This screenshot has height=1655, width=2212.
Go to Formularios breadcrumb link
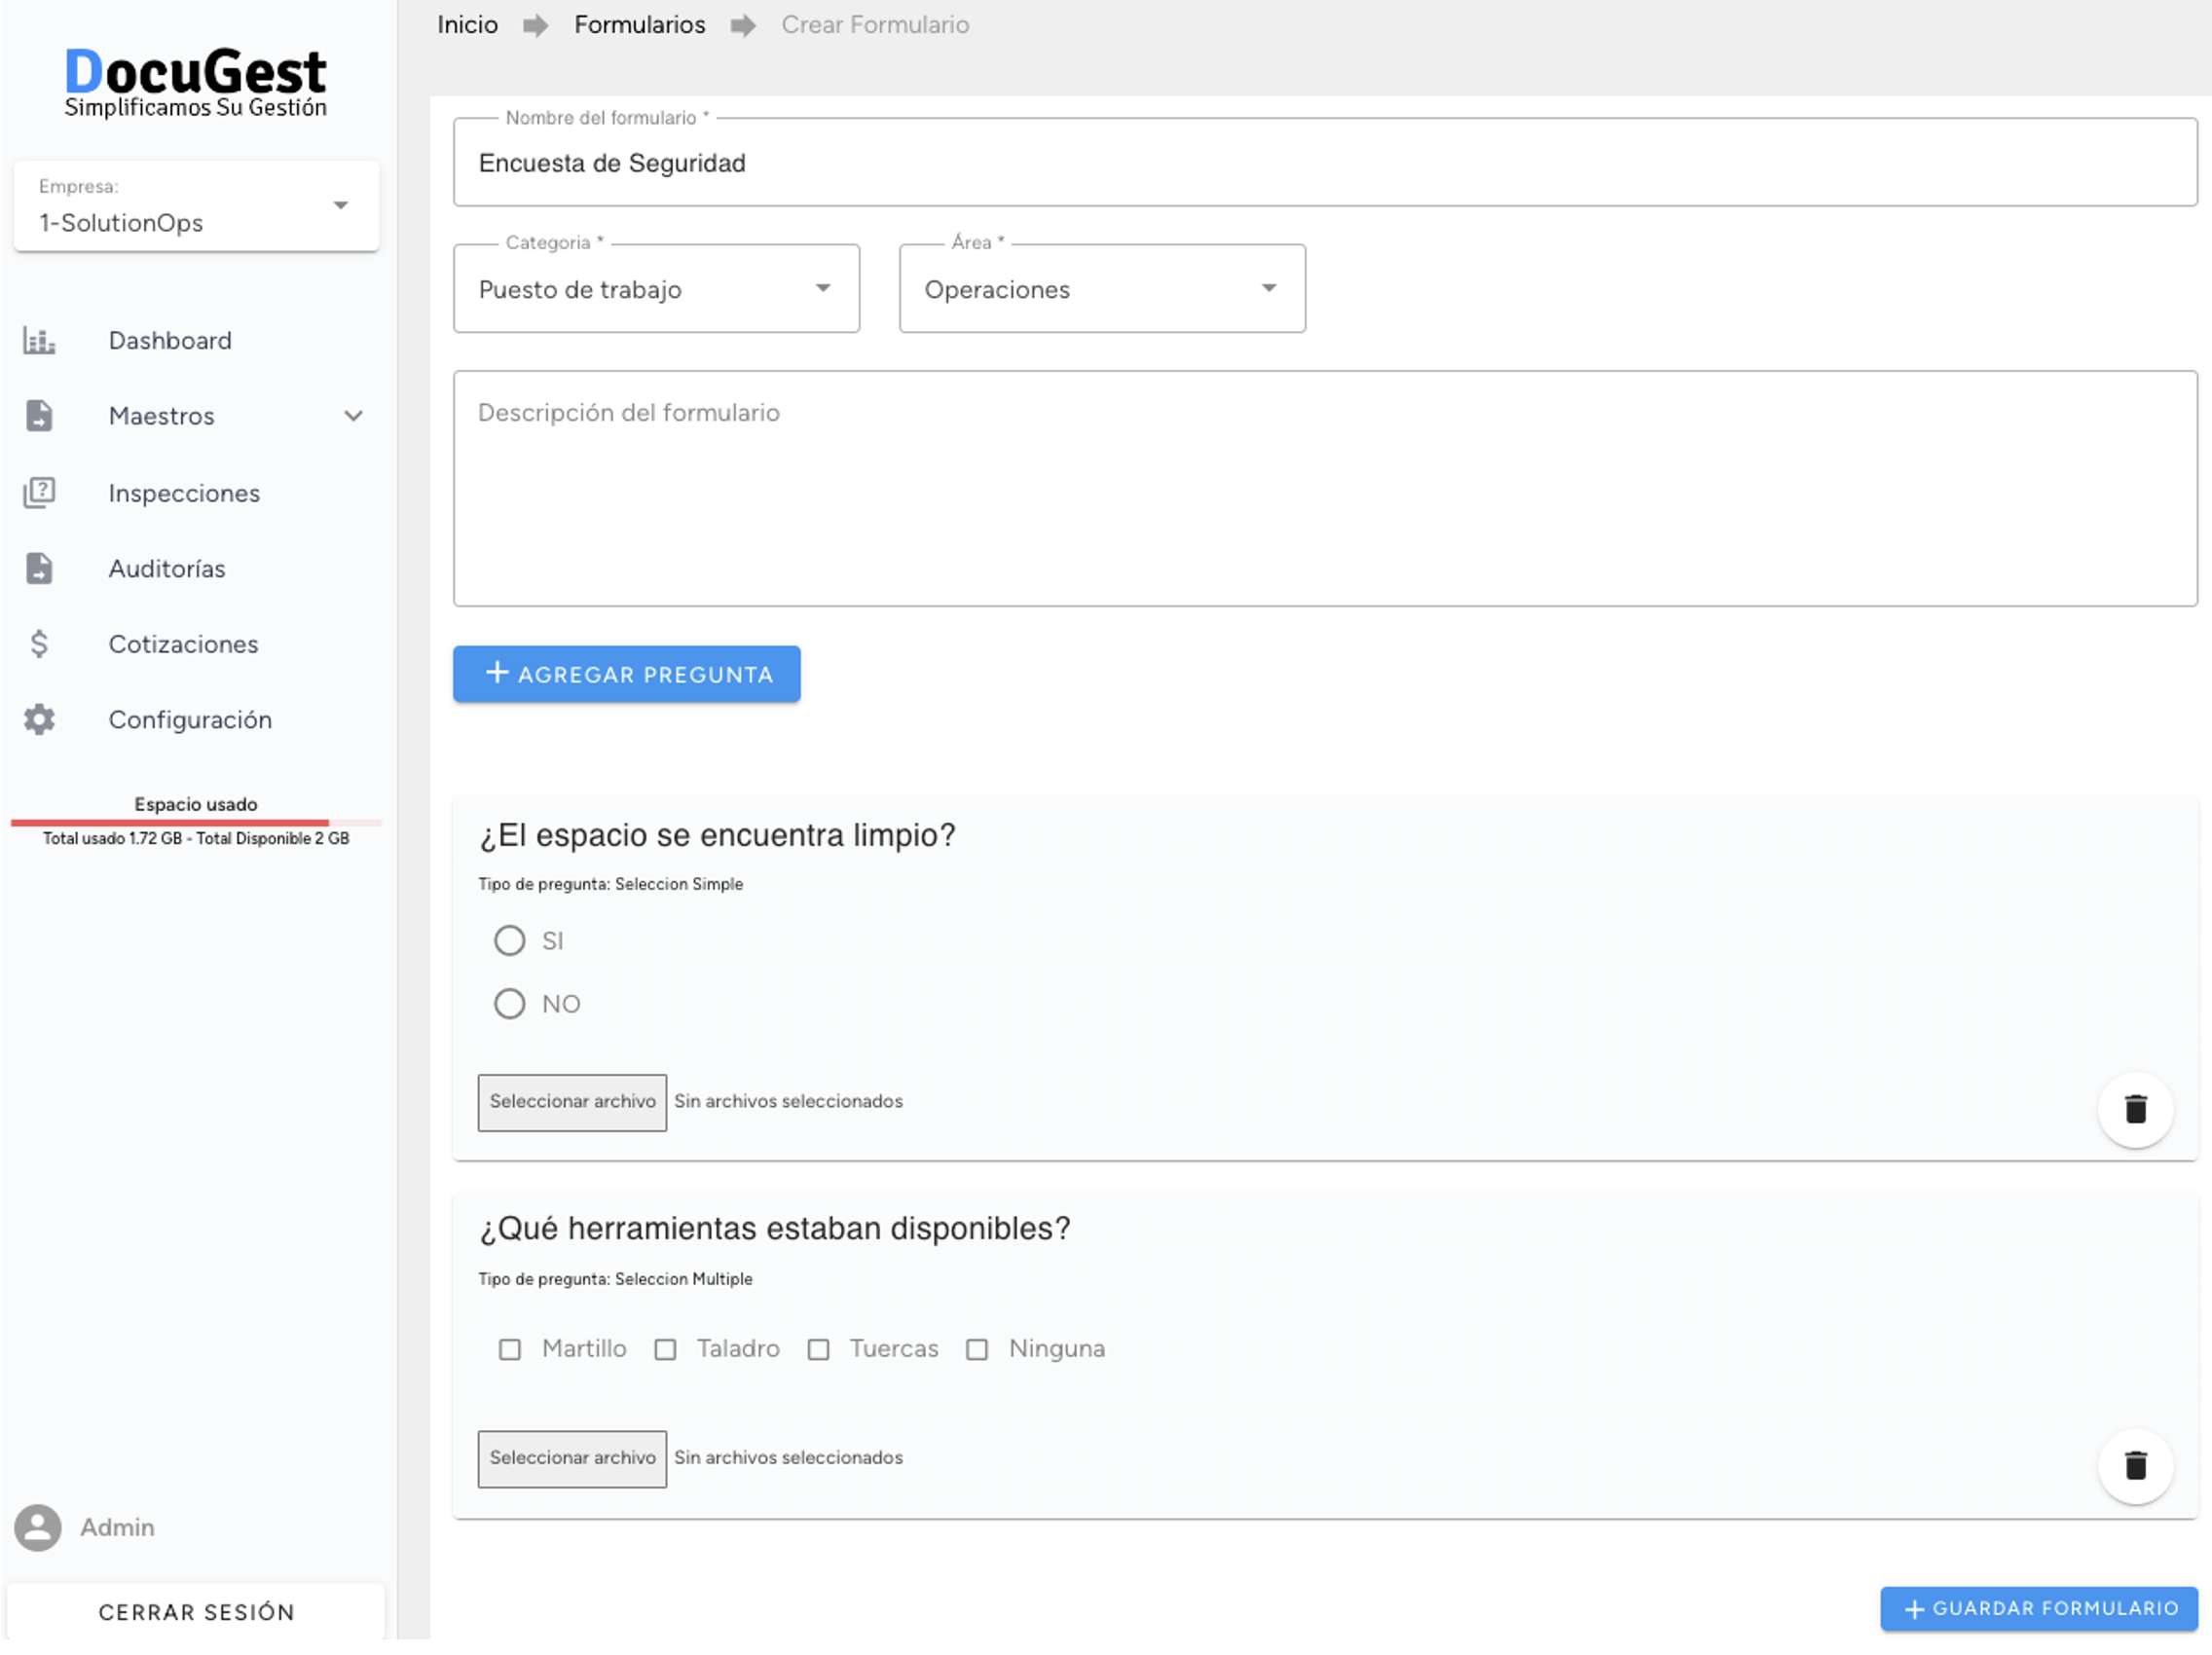[x=639, y=25]
